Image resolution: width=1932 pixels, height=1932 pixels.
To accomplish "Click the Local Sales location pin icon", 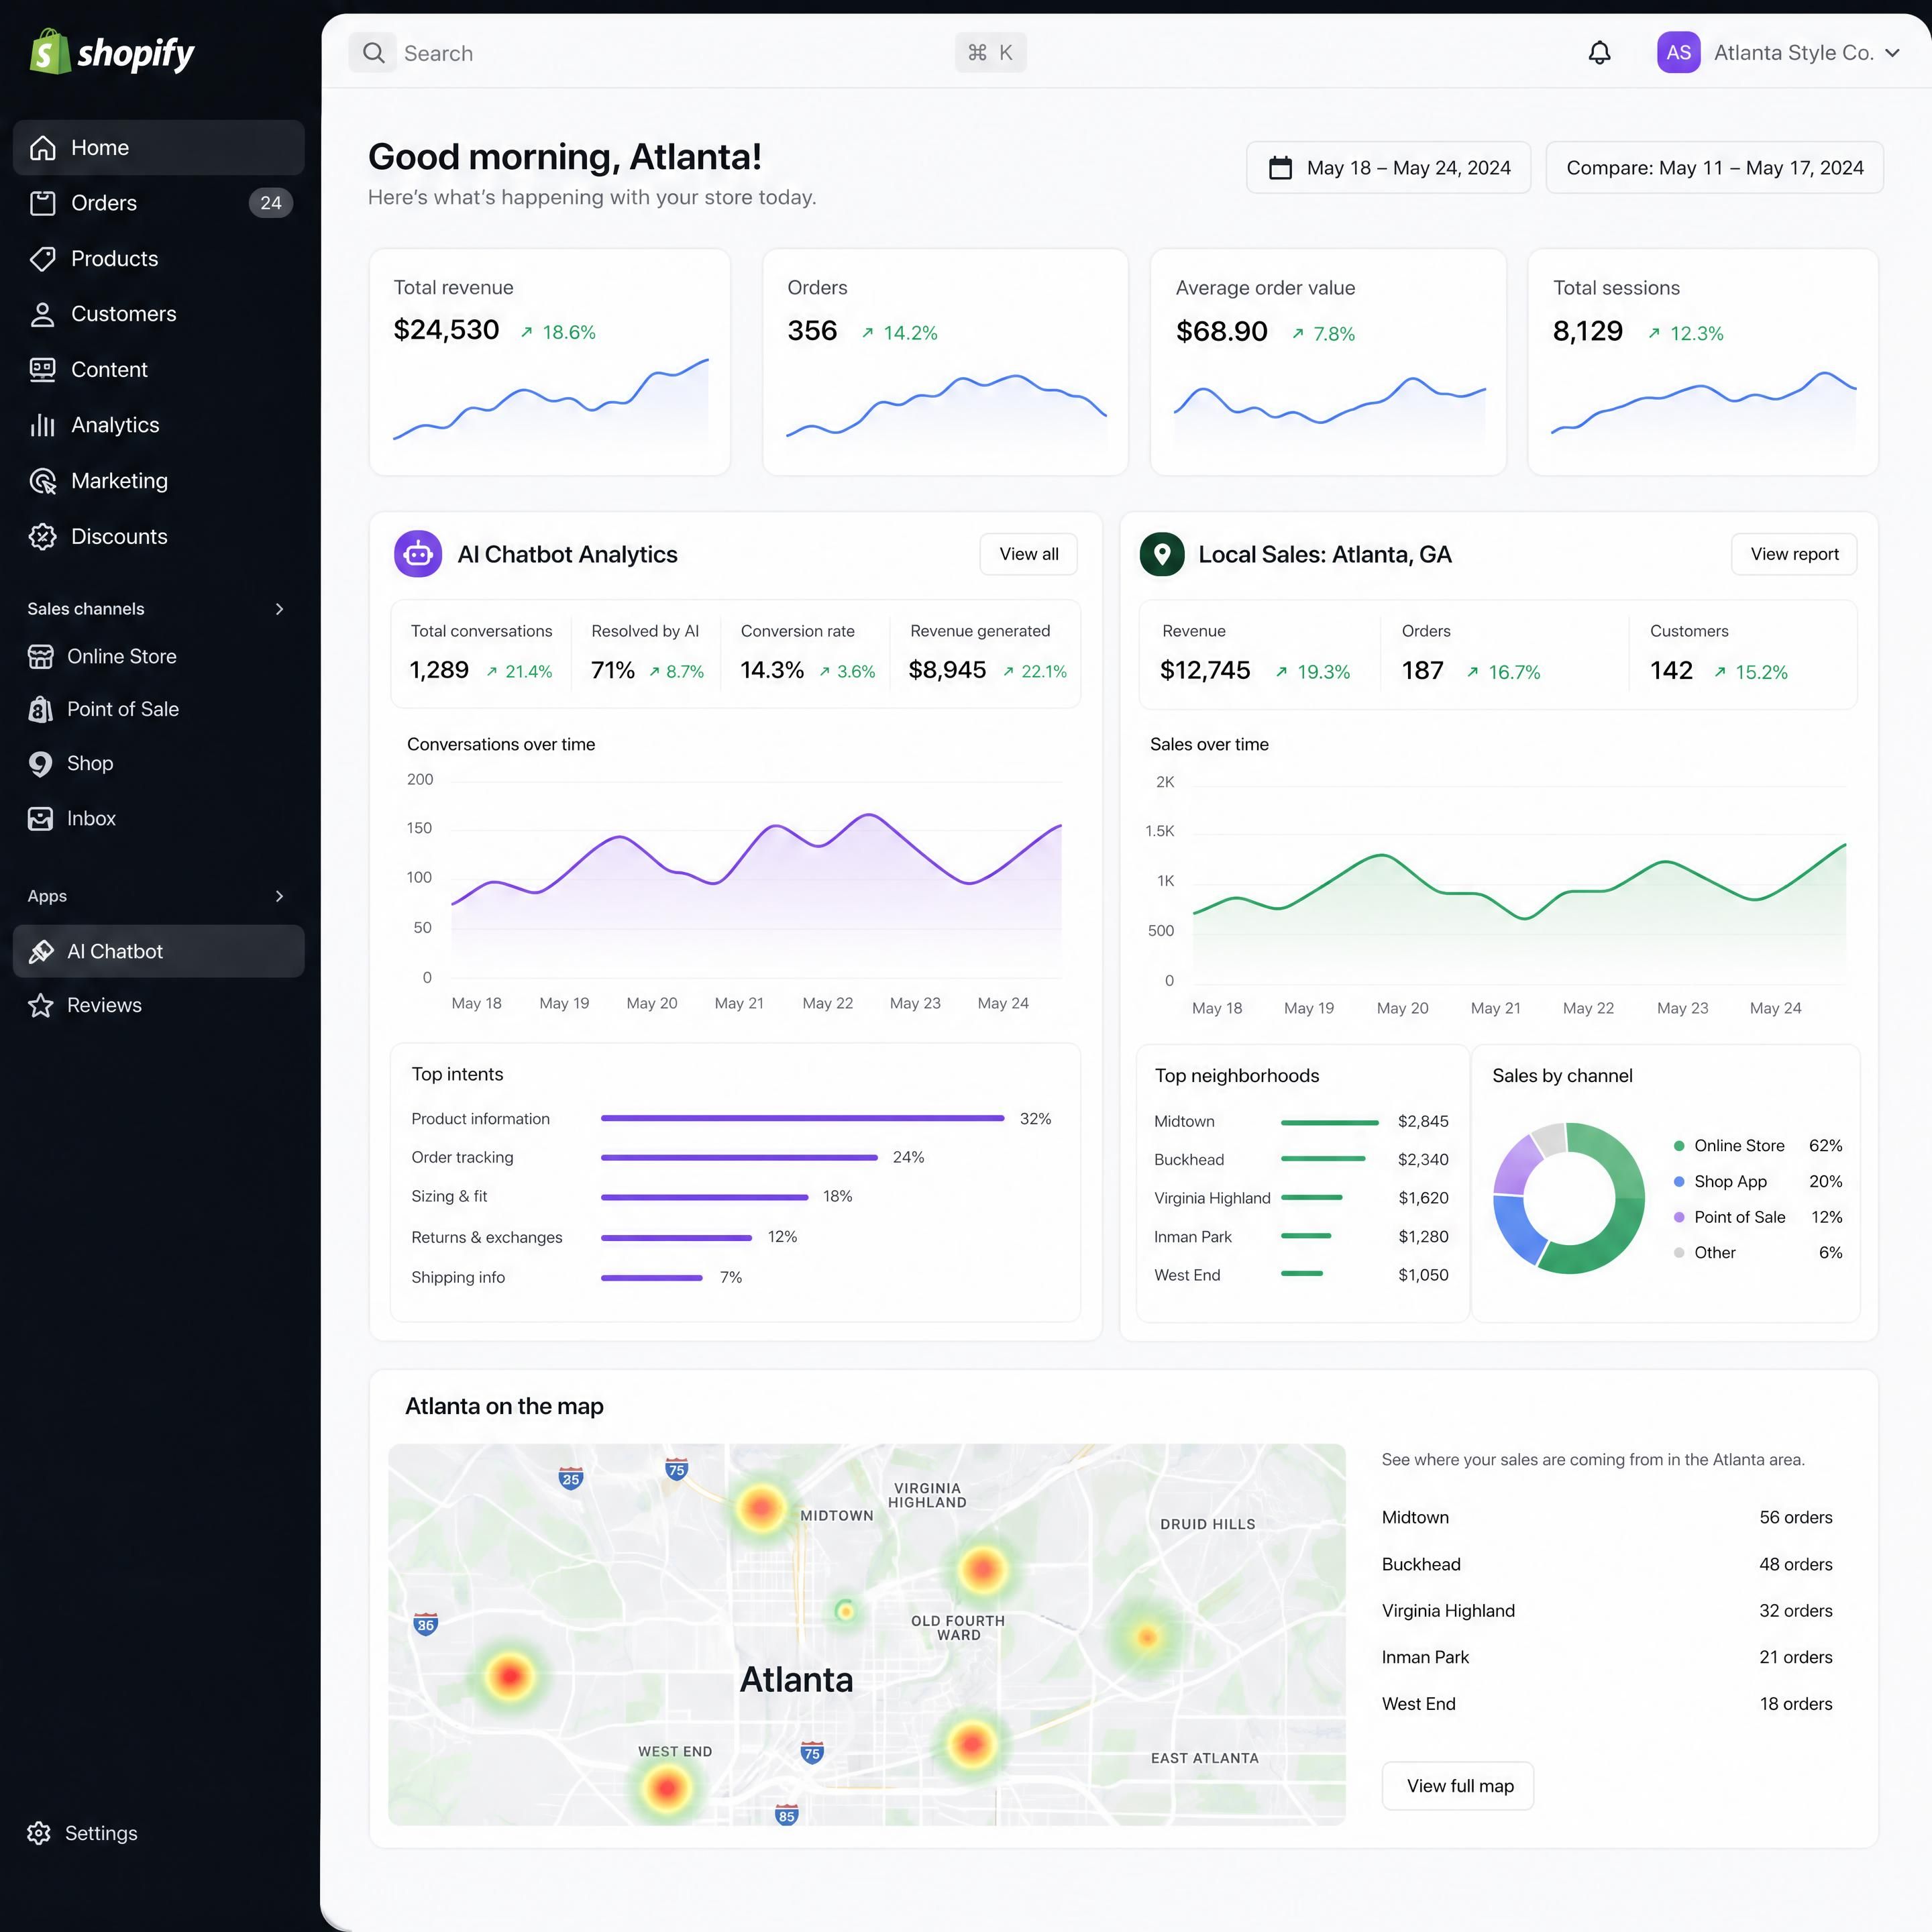I will click(x=1162, y=554).
